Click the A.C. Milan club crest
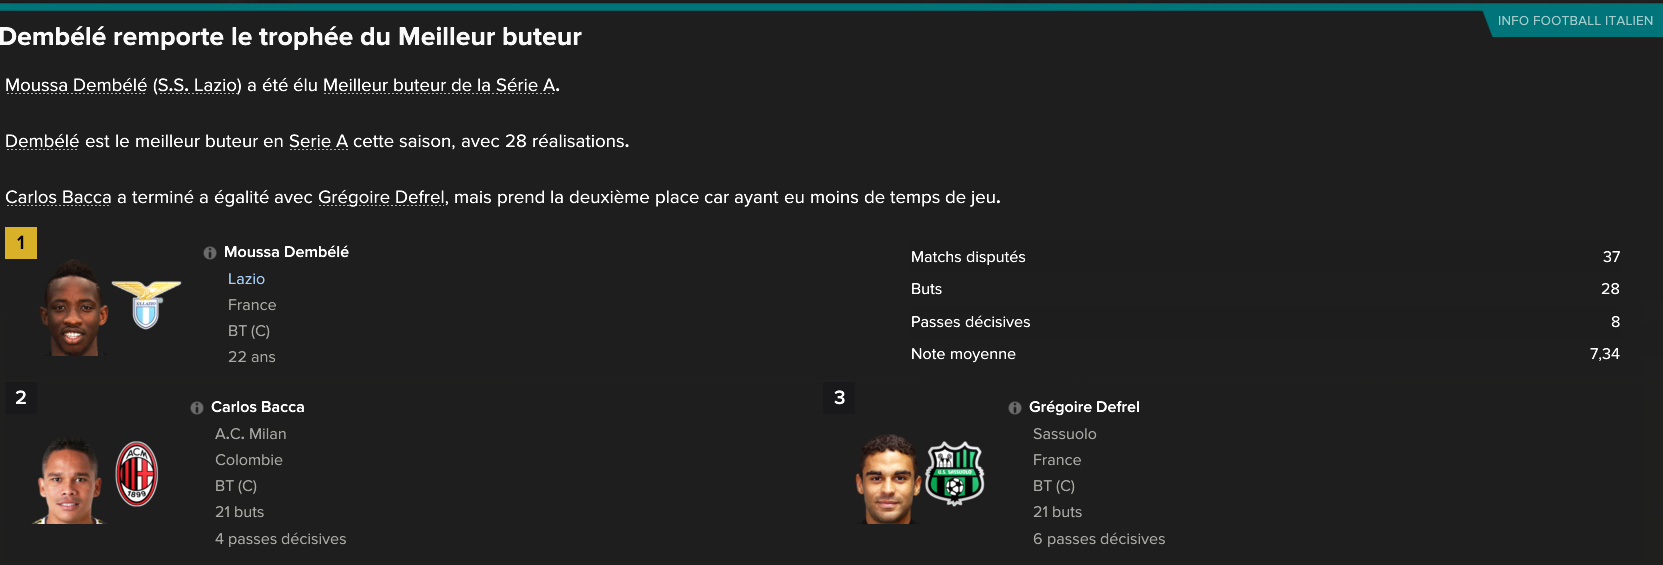This screenshot has height=565, width=1663. point(137,474)
